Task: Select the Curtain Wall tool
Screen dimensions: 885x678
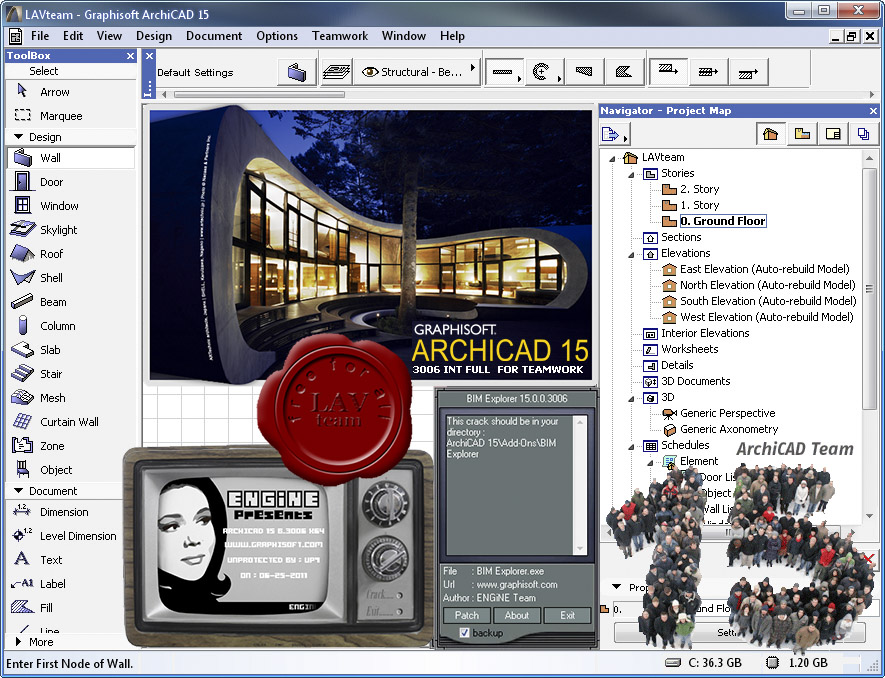Action: [x=71, y=422]
